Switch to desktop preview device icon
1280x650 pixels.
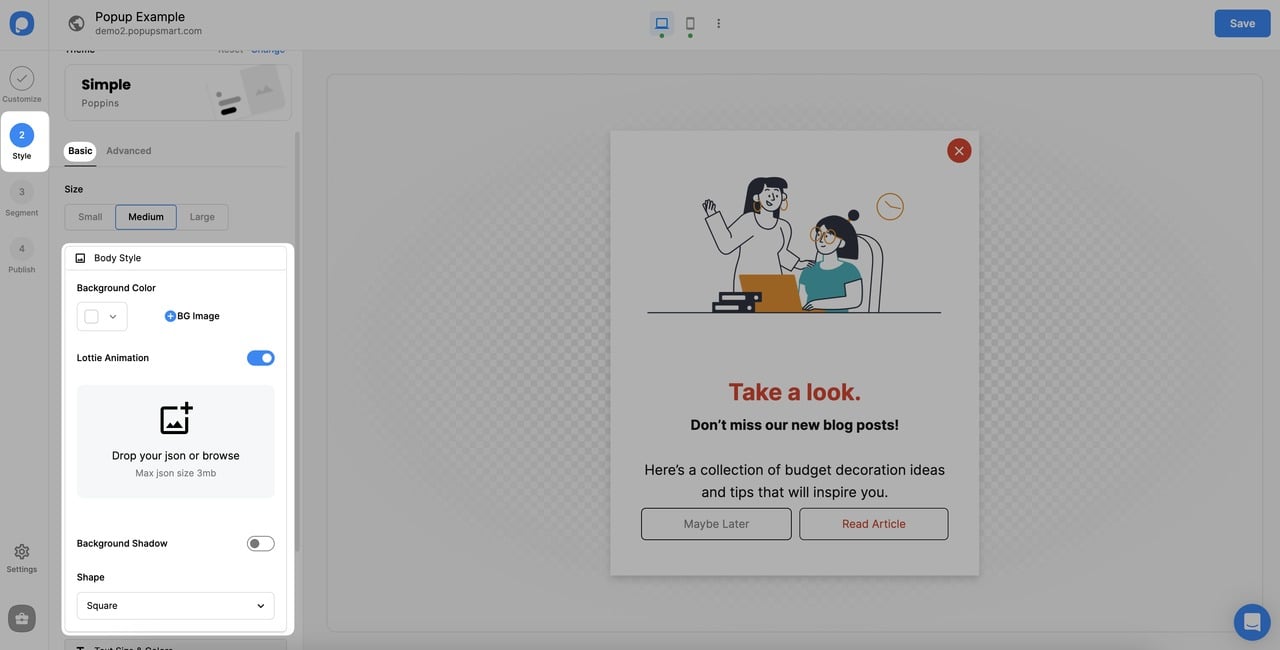click(x=661, y=23)
